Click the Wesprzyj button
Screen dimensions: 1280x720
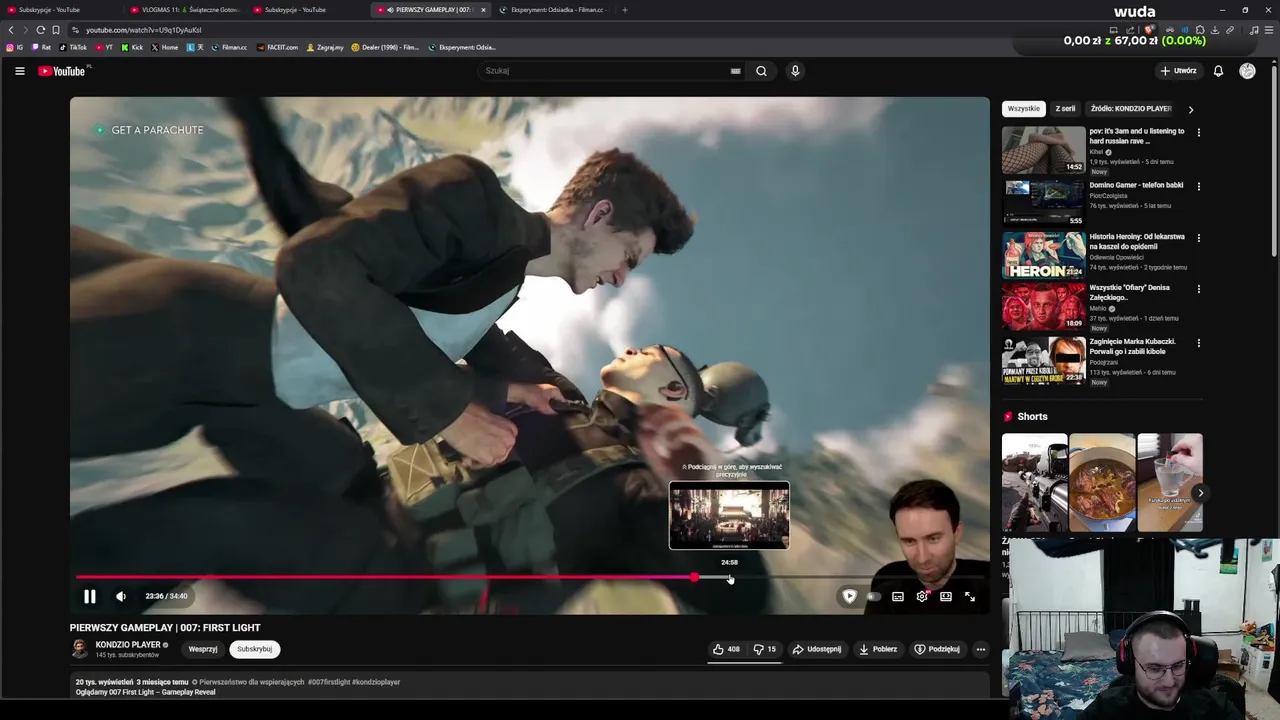[203, 649]
